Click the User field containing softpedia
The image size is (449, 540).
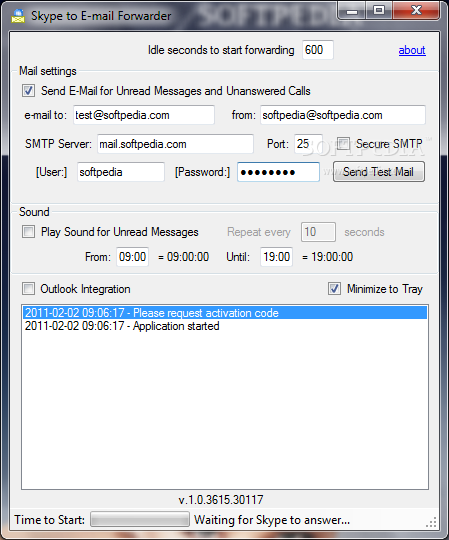[x=121, y=172]
